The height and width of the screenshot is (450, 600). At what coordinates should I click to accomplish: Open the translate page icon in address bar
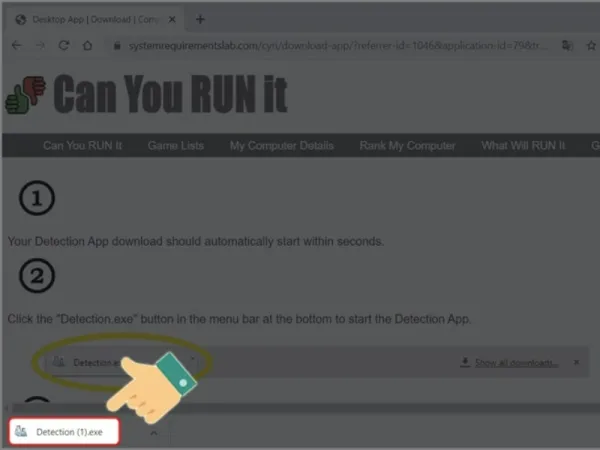tap(567, 46)
